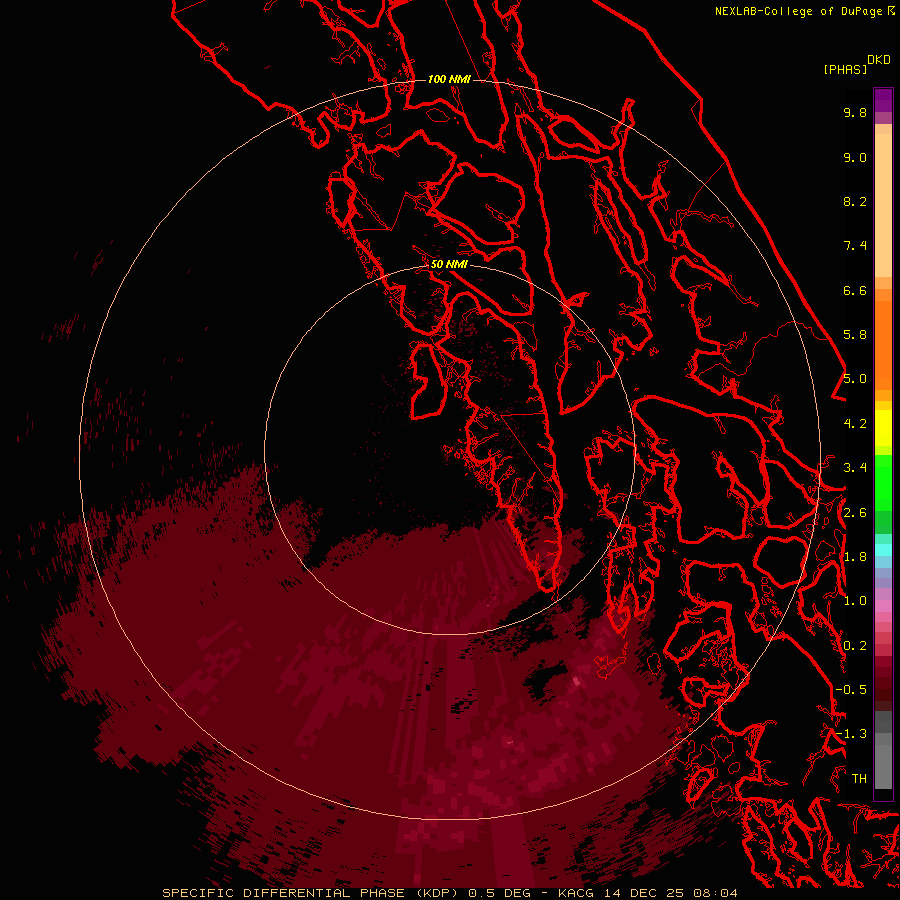
Task: Click the [PHAS] legend label
Action: tap(845, 69)
